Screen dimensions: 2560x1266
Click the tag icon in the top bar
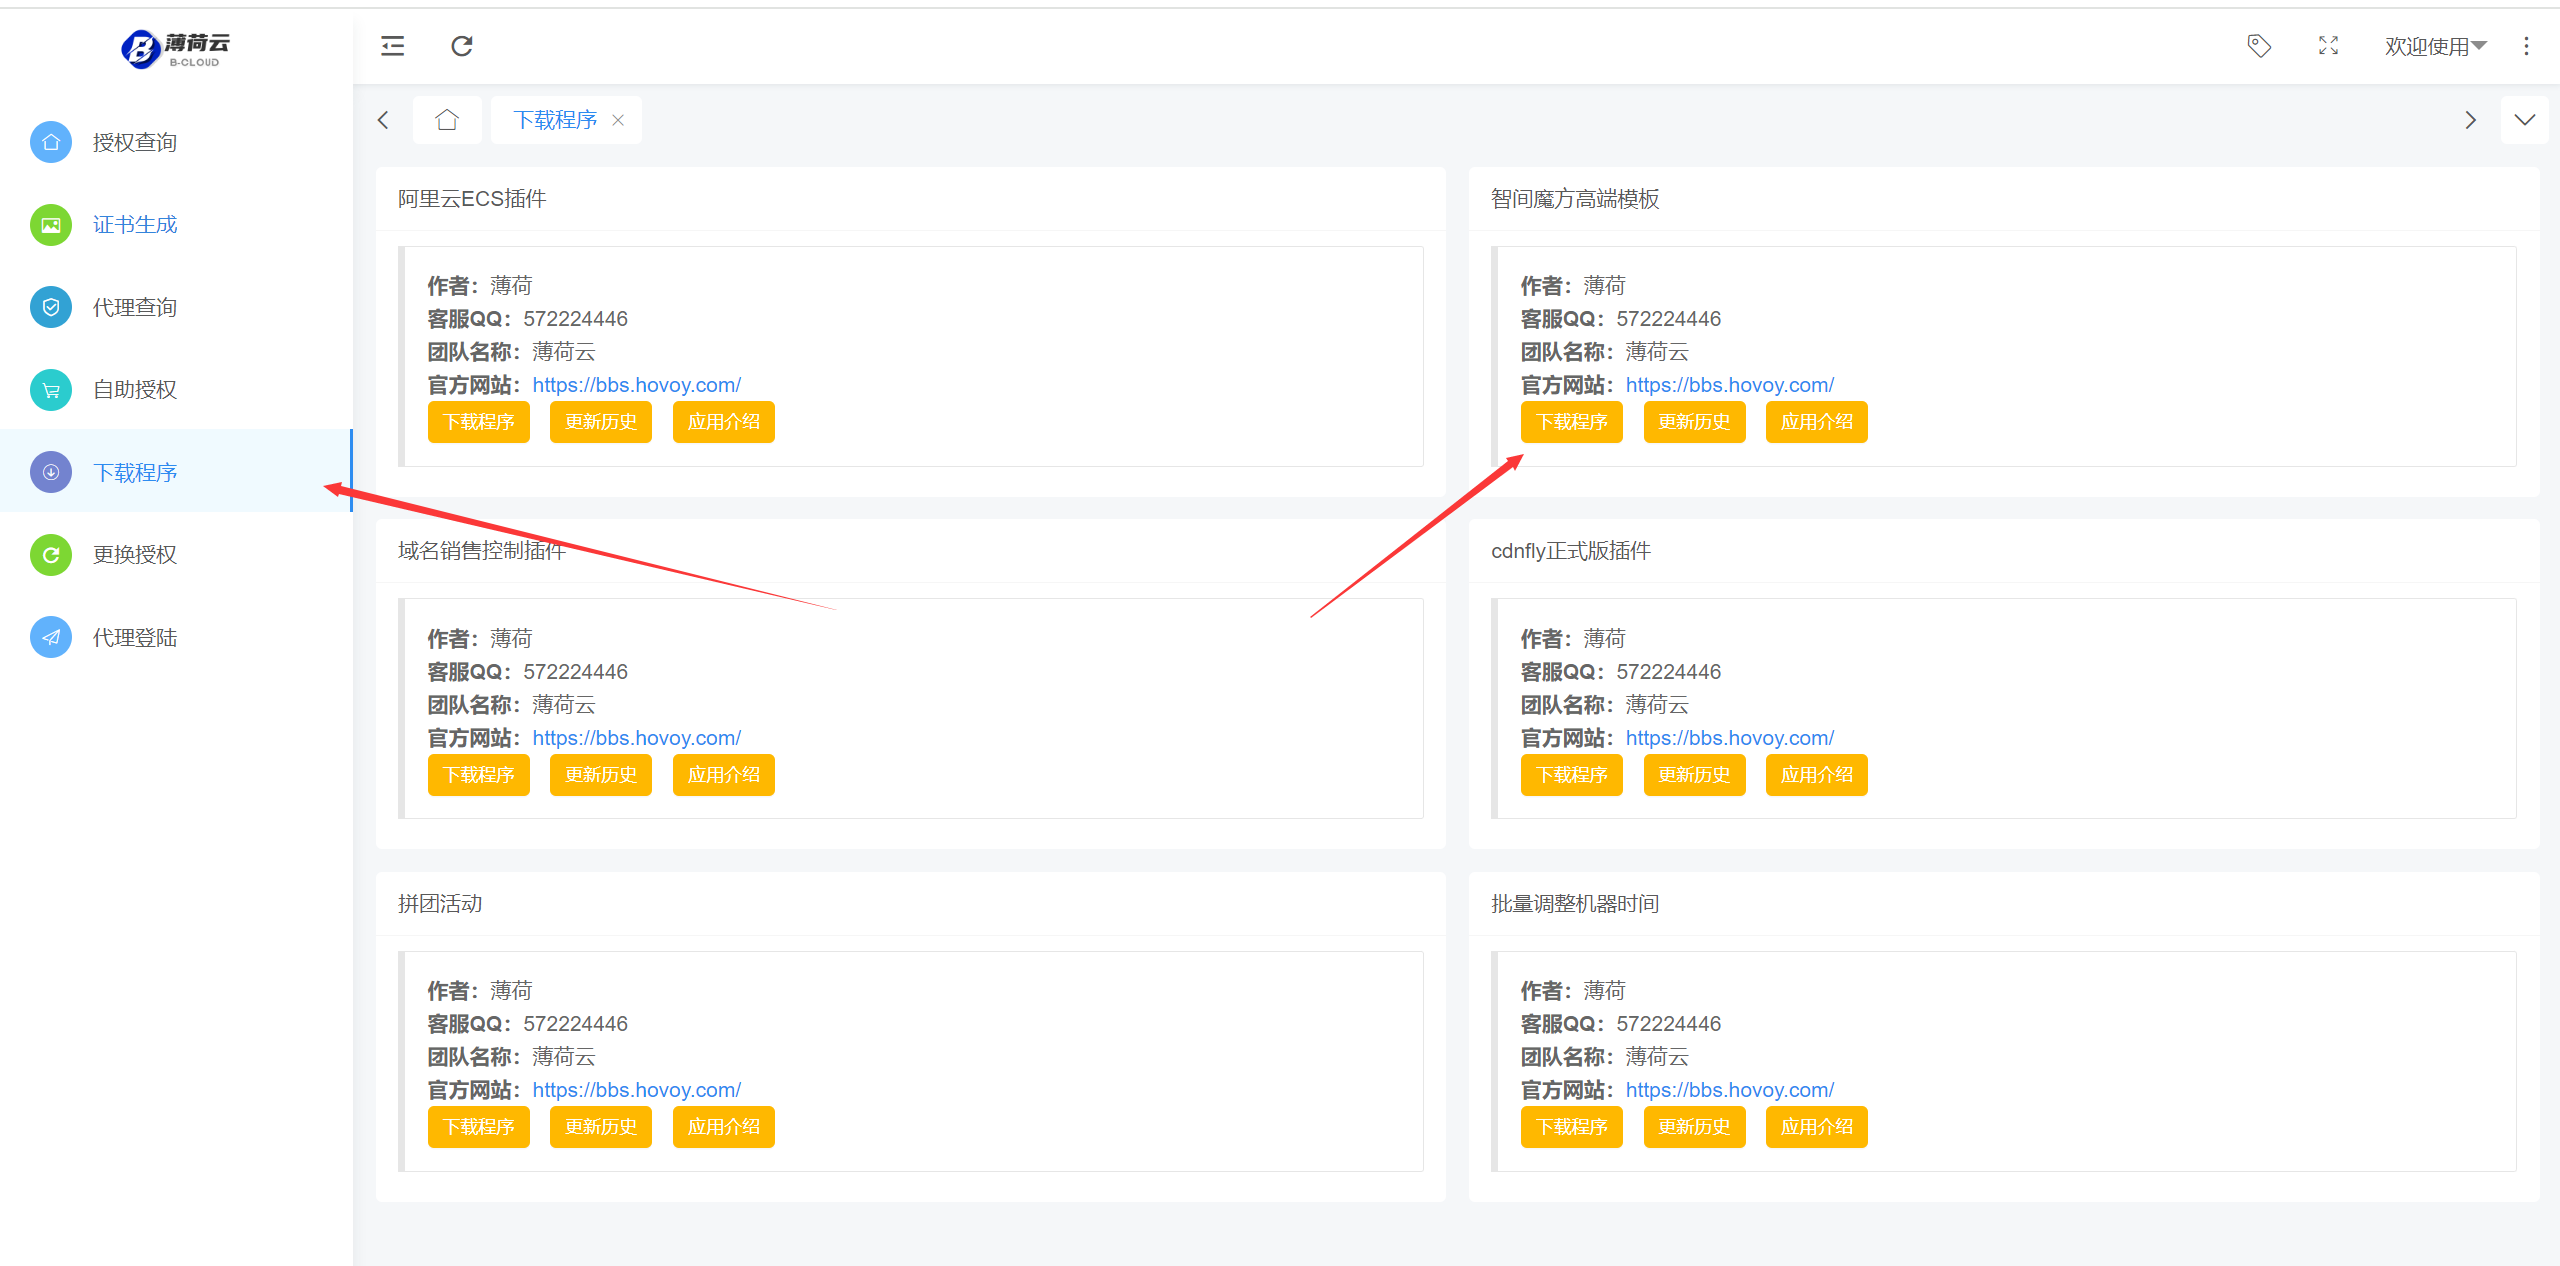(x=2259, y=46)
